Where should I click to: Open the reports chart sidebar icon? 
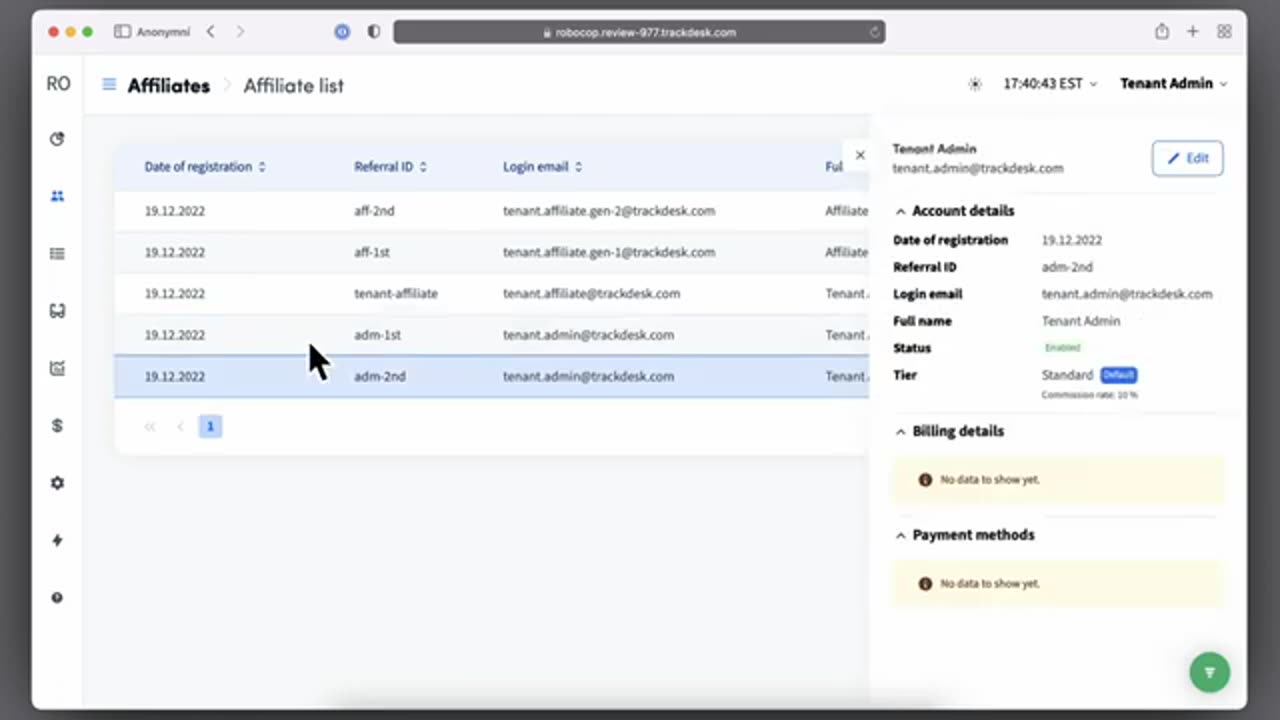click(57, 368)
